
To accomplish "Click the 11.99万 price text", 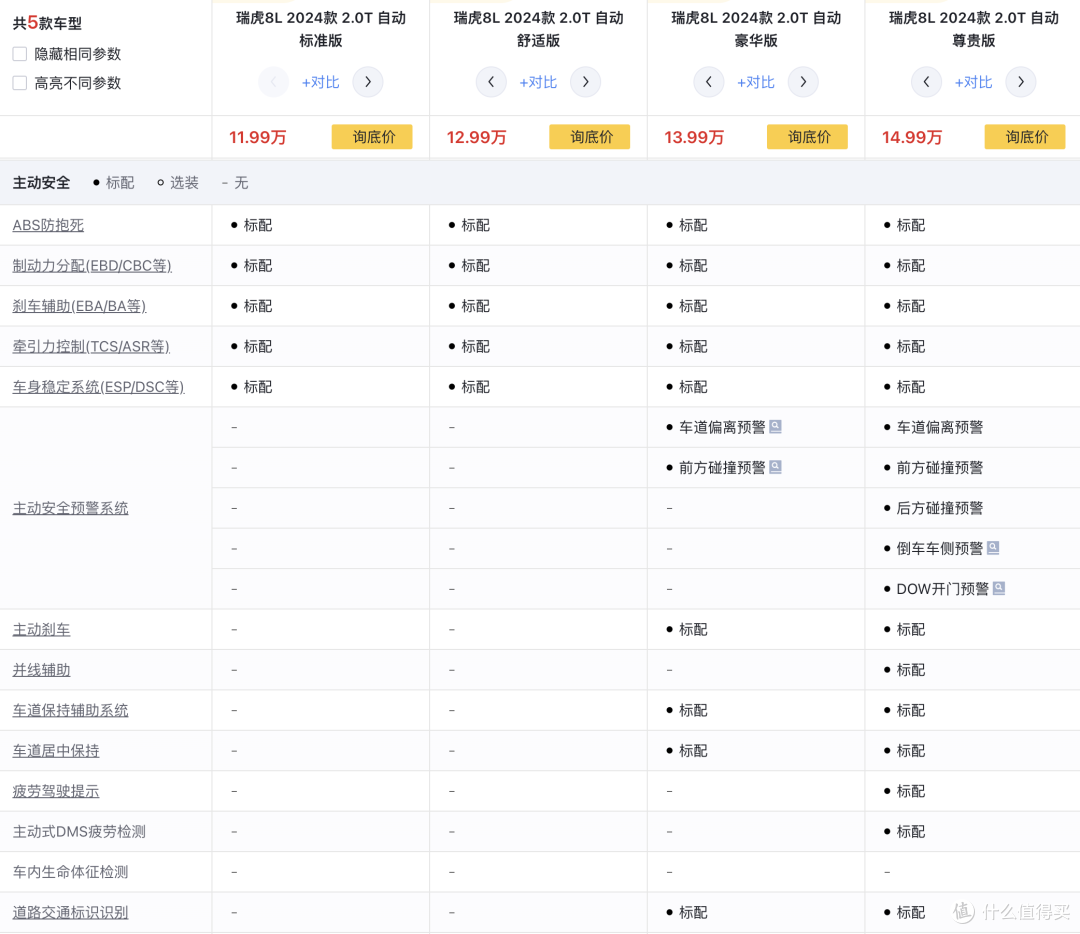I will pyautogui.click(x=258, y=137).
